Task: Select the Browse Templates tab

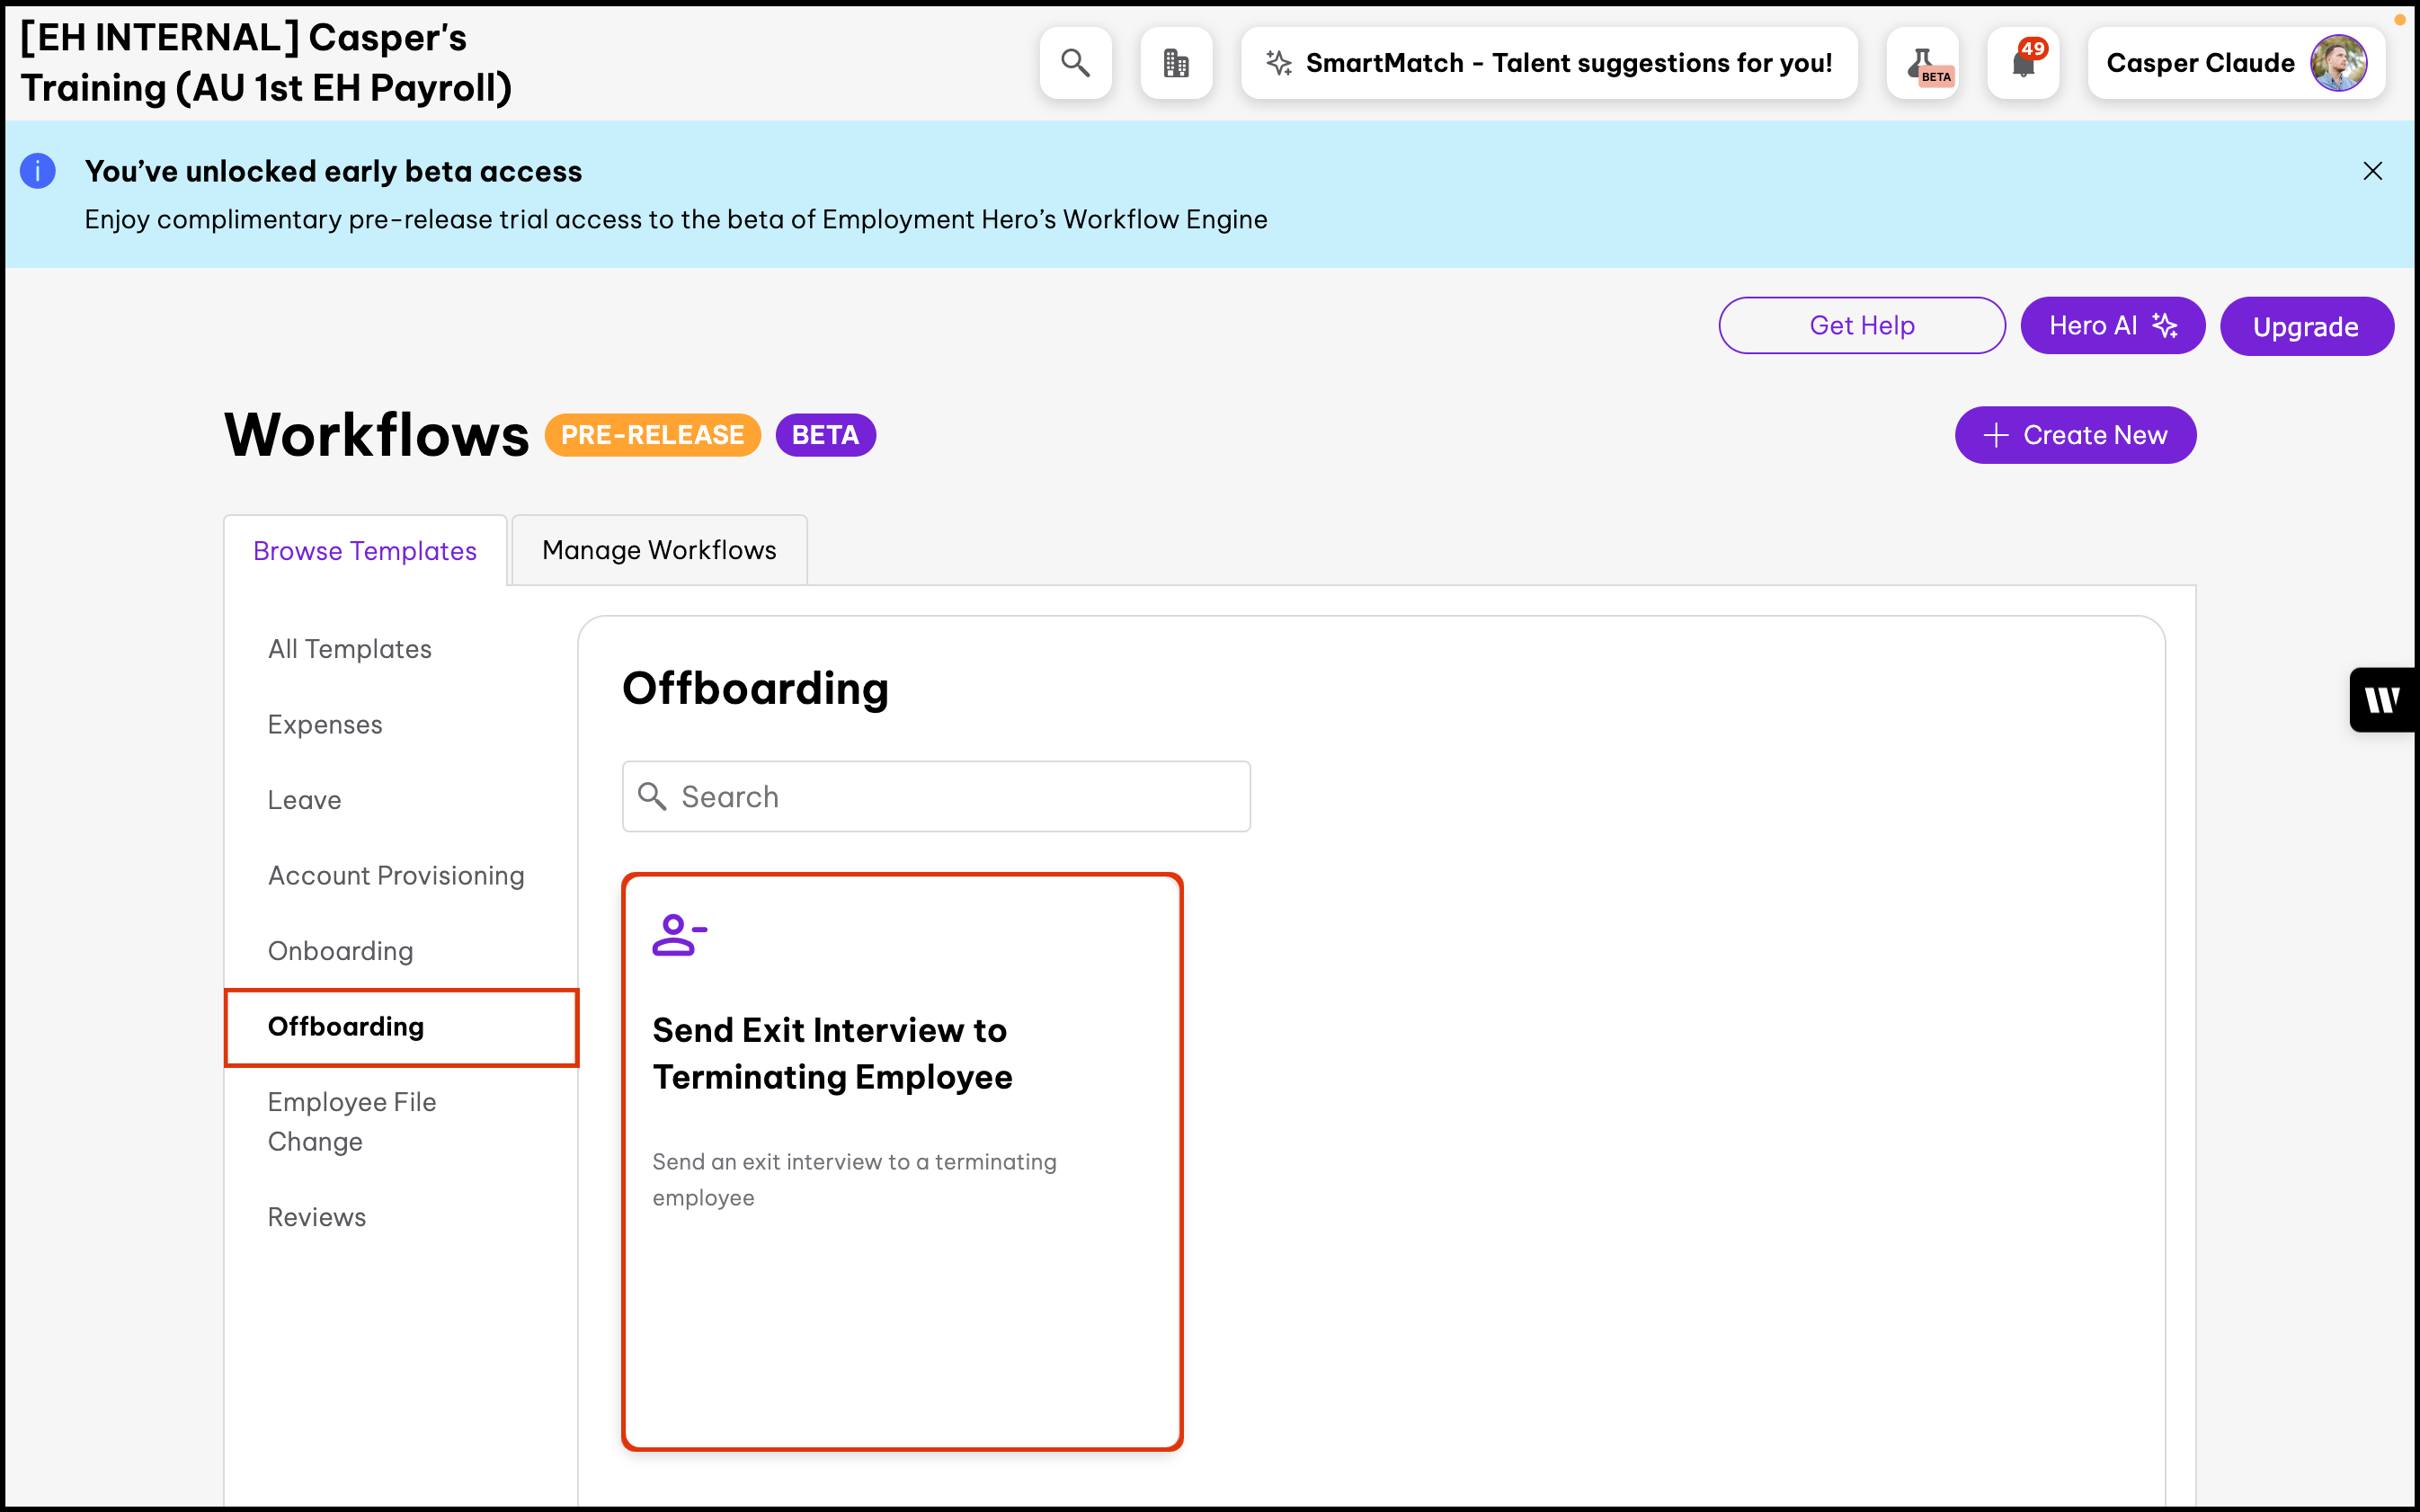Action: coord(365,551)
